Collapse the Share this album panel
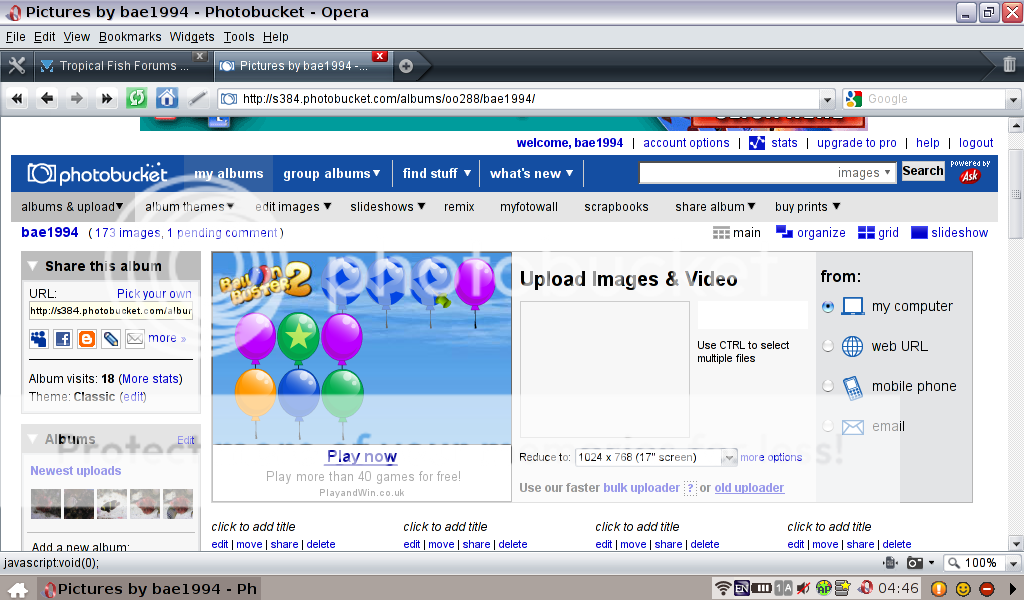Image resolution: width=1024 pixels, height=600 pixels. pos(32,266)
